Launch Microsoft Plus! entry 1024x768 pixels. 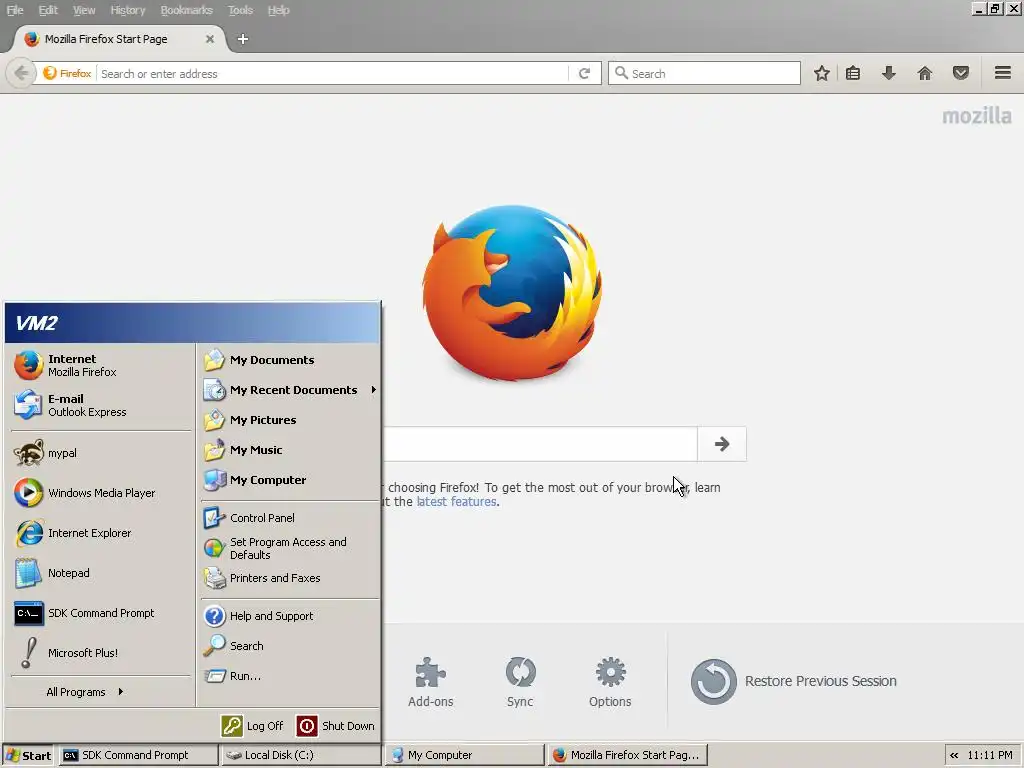coord(101,652)
